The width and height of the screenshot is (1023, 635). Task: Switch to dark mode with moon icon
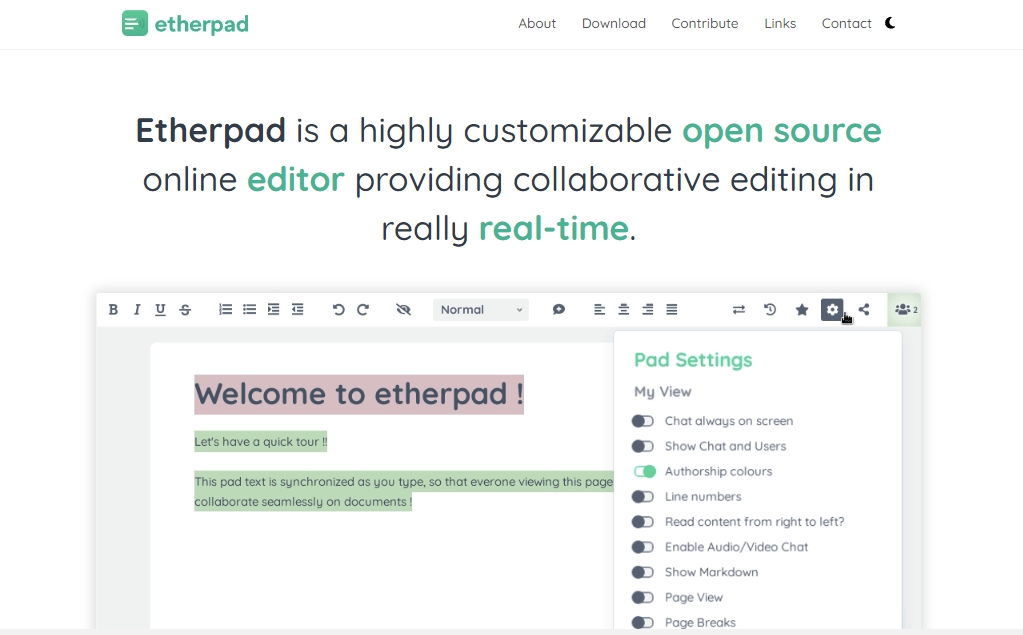click(890, 23)
